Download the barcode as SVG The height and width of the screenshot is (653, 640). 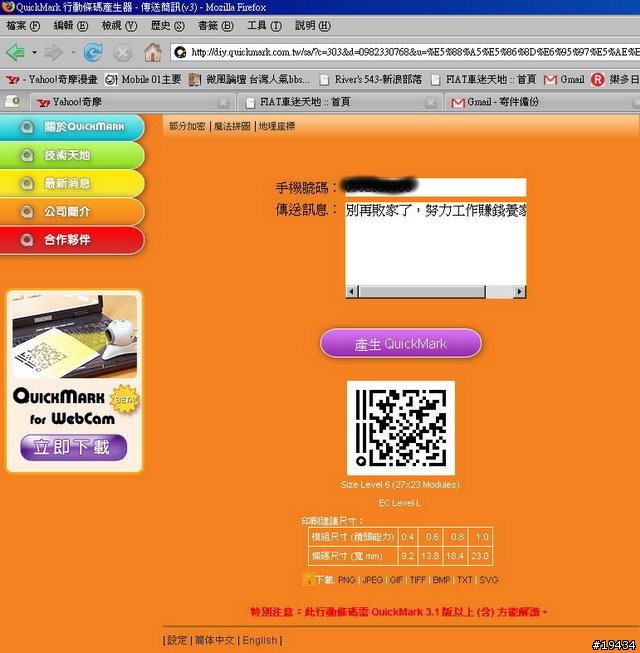coord(489,580)
